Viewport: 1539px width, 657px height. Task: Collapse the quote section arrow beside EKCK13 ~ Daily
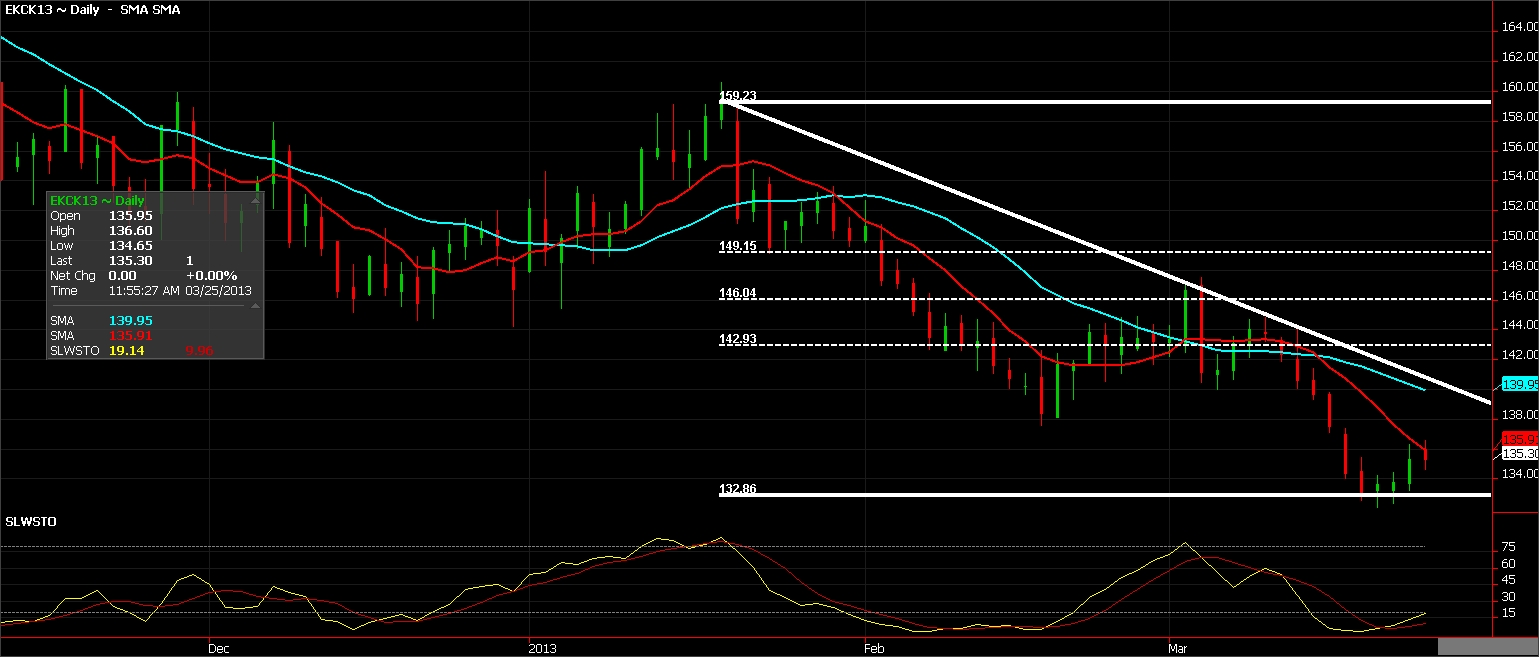tap(255, 201)
